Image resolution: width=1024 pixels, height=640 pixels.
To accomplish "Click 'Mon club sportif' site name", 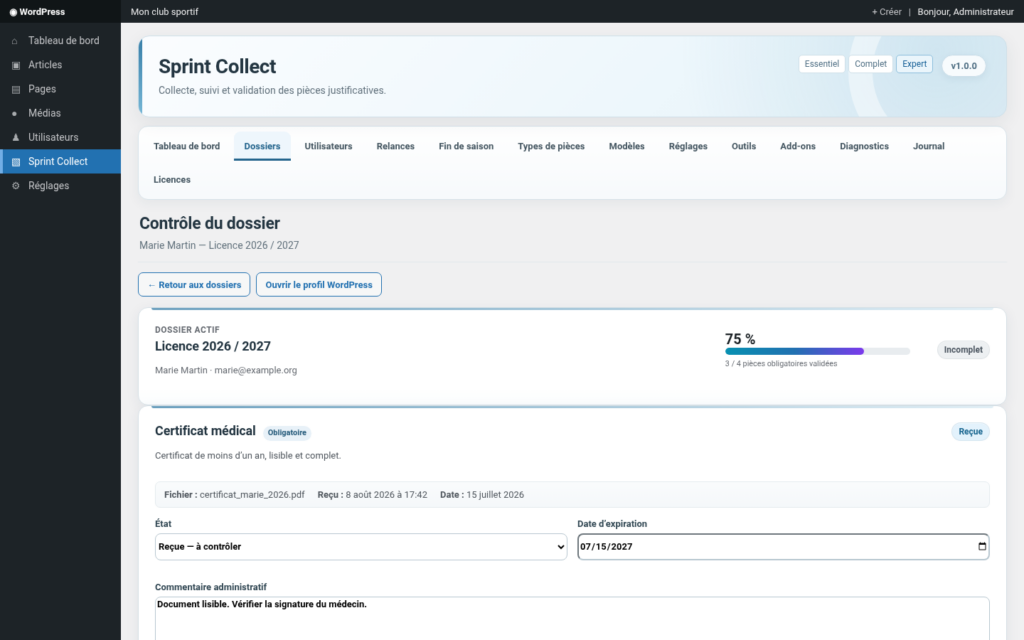I will pyautogui.click(x=165, y=12).
